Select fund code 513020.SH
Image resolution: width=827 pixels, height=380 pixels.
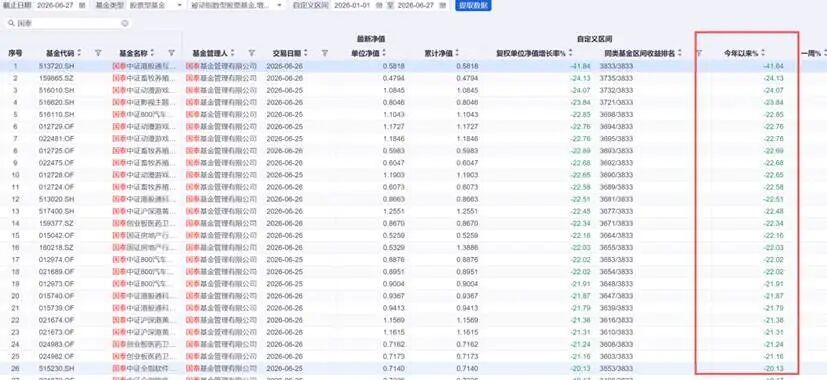coord(56,199)
